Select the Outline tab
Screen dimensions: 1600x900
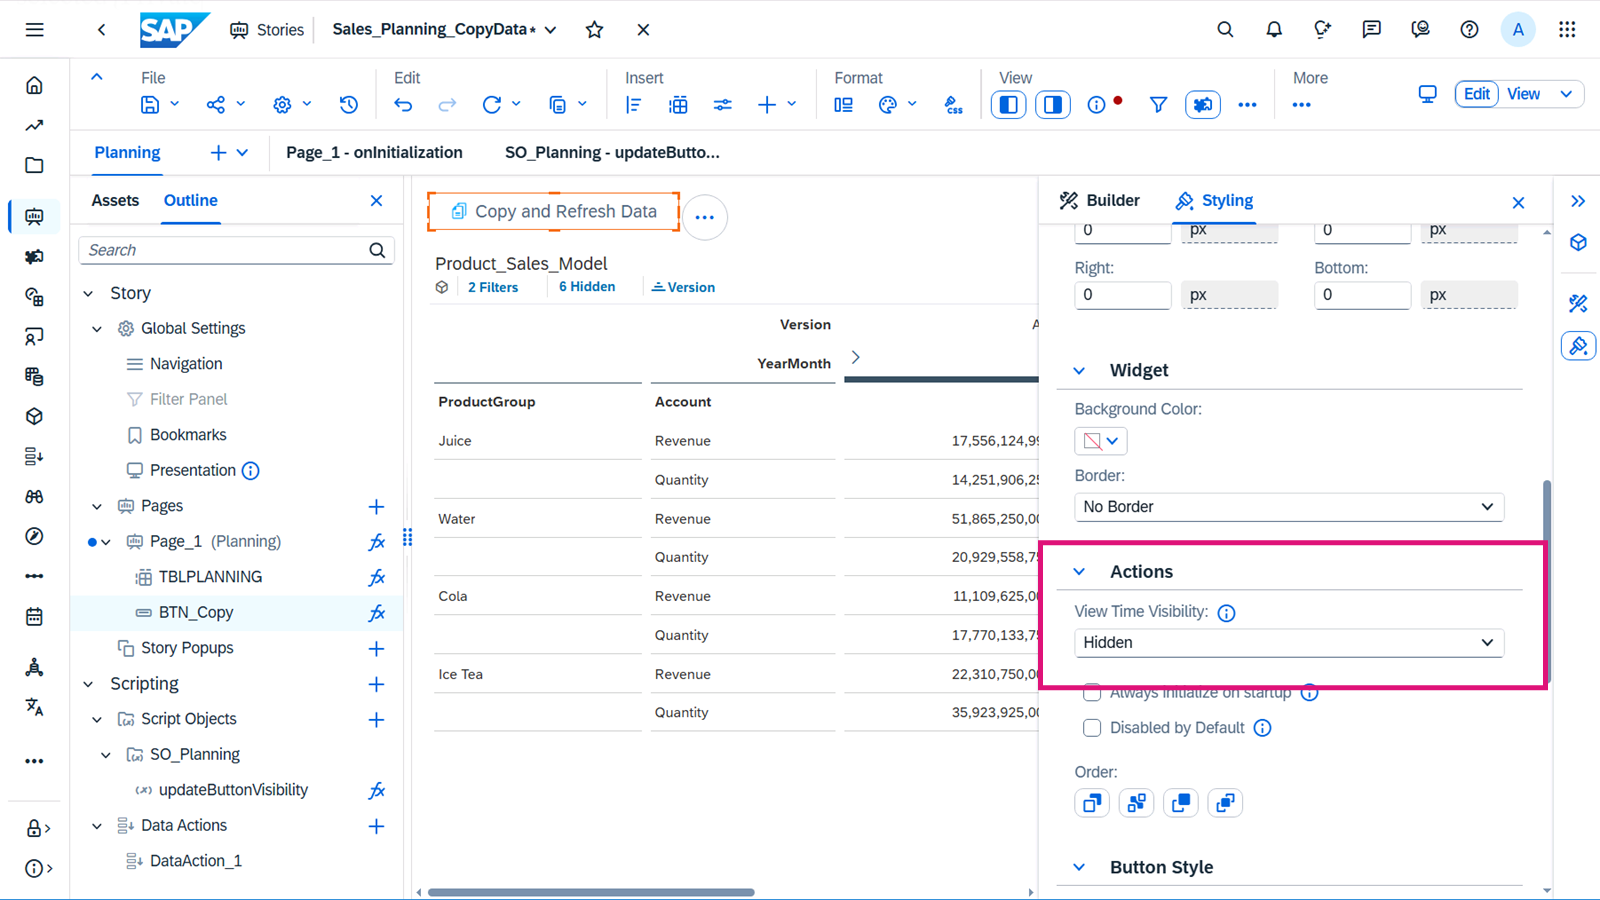pyautogui.click(x=191, y=201)
